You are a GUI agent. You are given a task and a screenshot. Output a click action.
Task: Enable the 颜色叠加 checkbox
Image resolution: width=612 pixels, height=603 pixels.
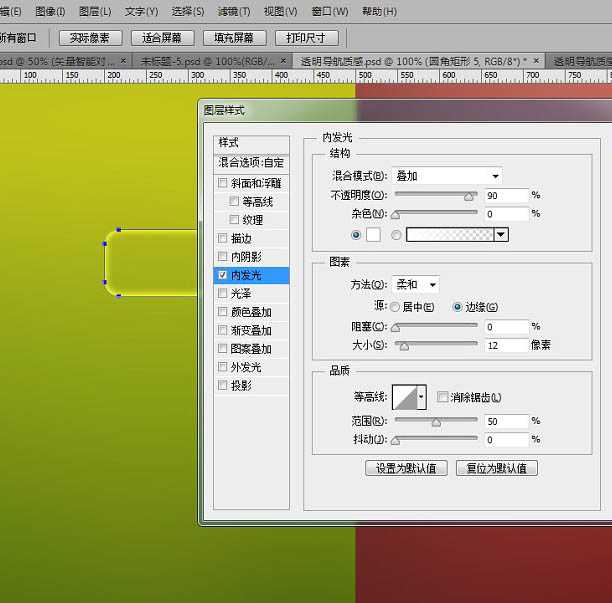[222, 312]
